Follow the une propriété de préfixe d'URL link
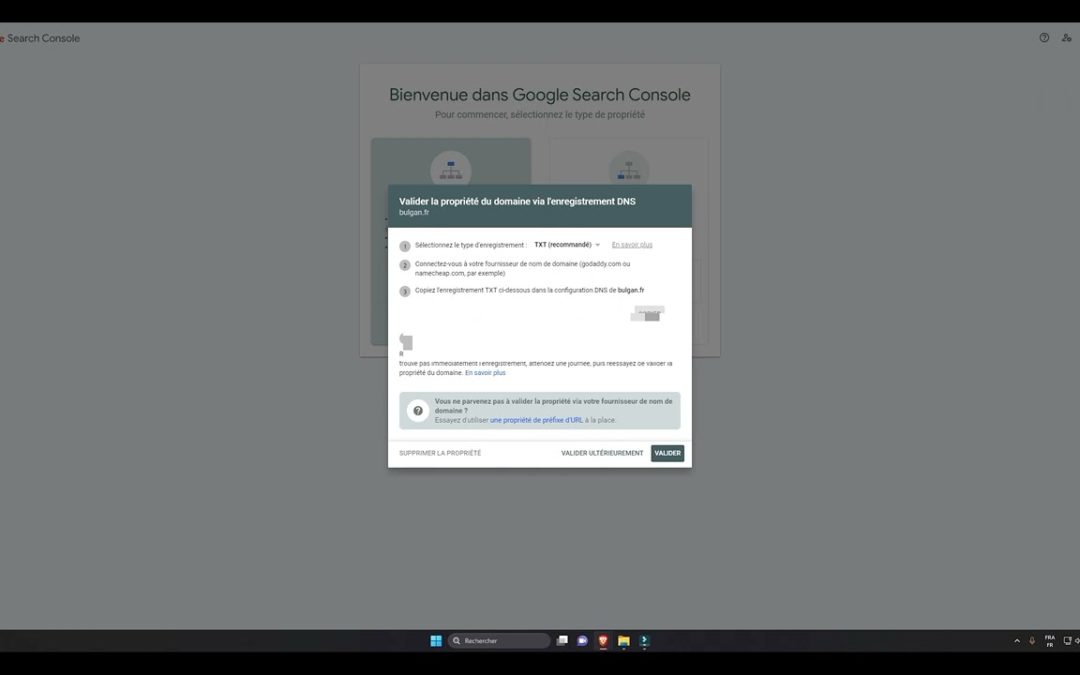Viewport: 1080px width, 675px height. coord(536,420)
